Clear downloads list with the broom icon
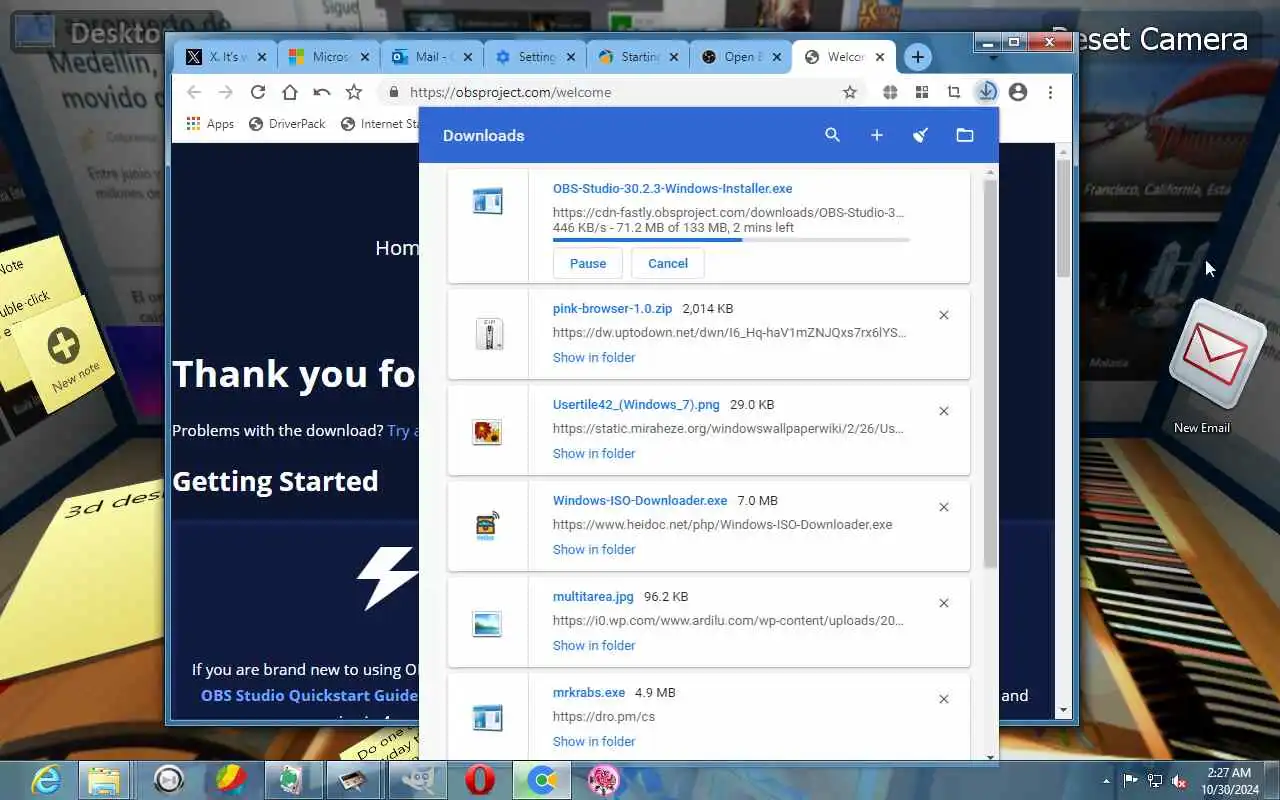 click(x=921, y=135)
